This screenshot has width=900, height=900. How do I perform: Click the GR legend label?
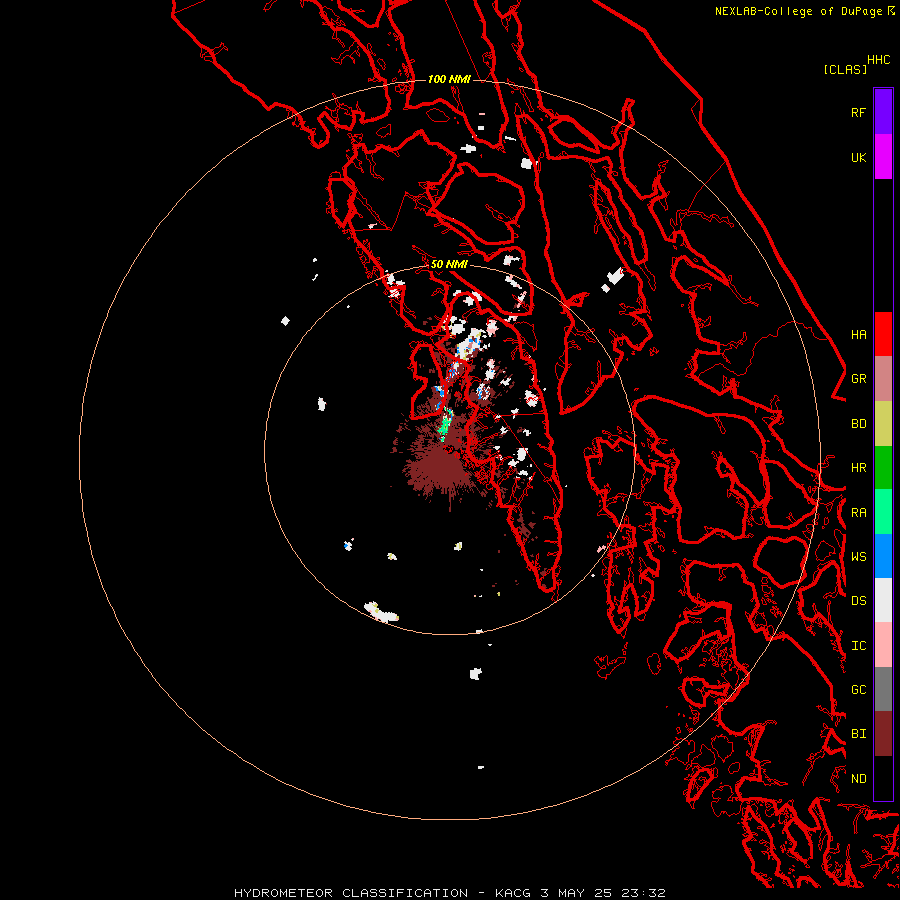coord(858,379)
